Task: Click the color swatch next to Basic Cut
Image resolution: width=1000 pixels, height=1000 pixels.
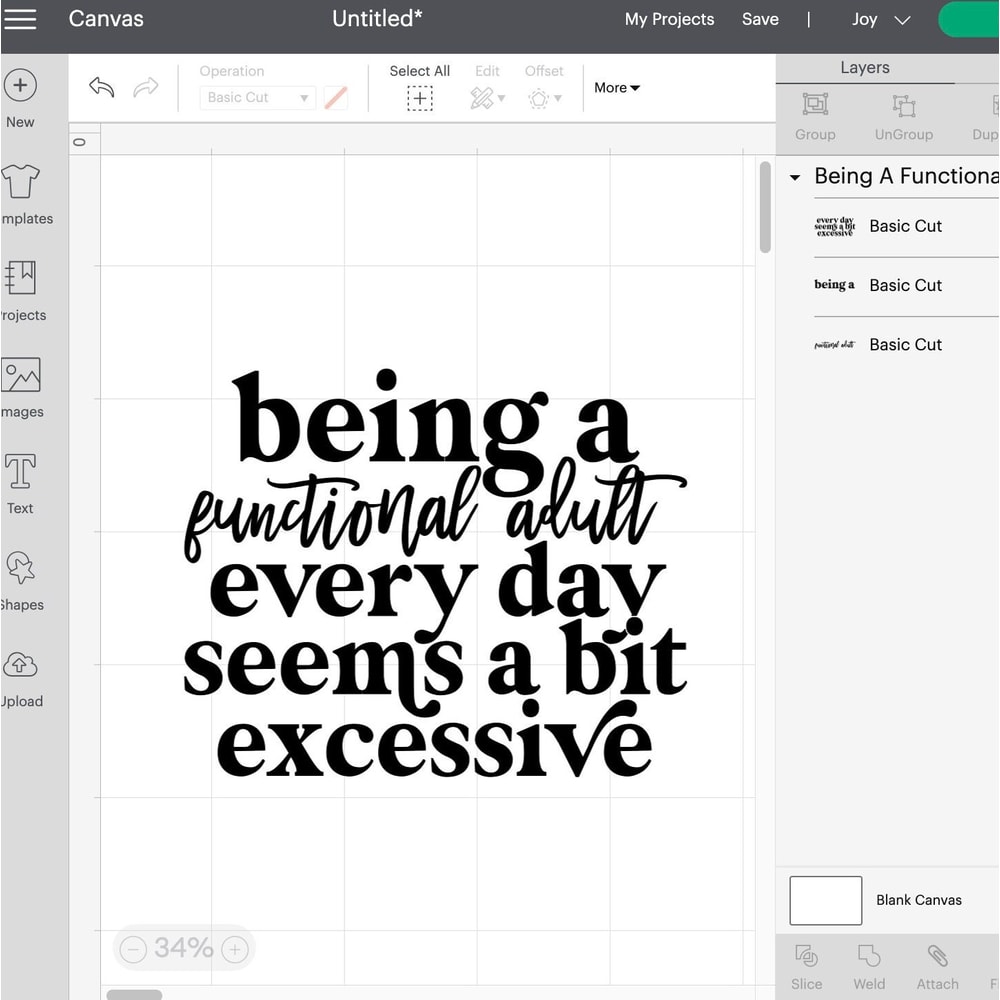Action: point(335,97)
